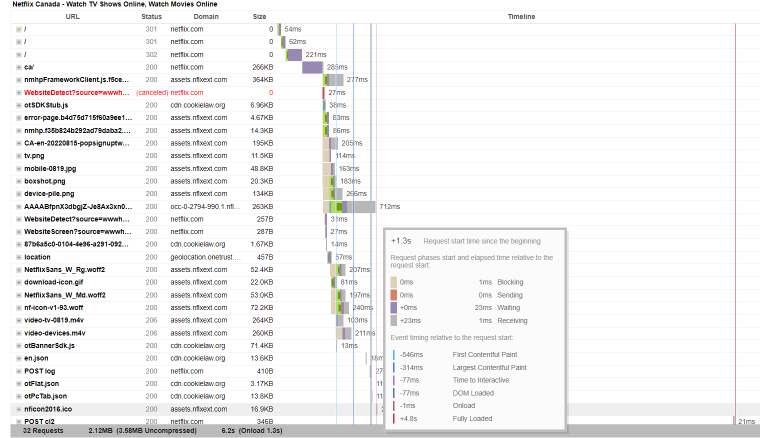The width and height of the screenshot is (760, 438).
Task: Expand the otSDKStub.js request row
Action: click(18, 105)
